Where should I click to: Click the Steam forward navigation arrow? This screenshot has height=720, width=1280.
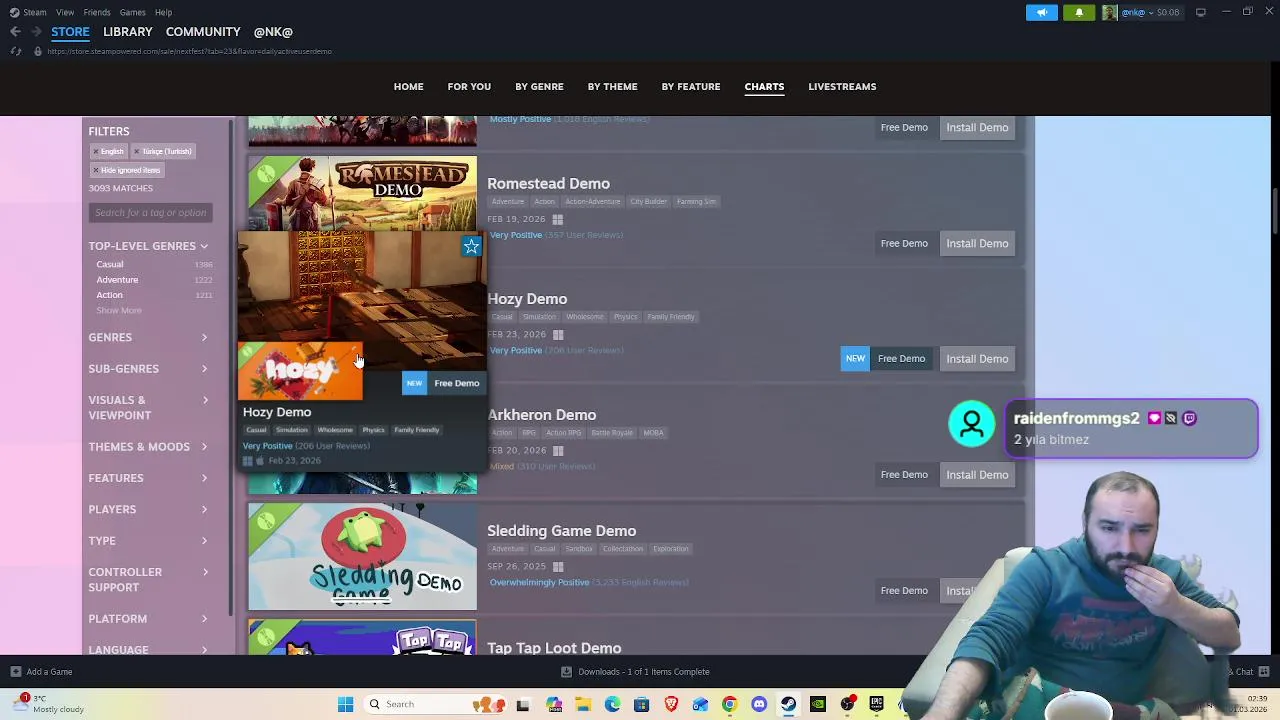pos(36,32)
